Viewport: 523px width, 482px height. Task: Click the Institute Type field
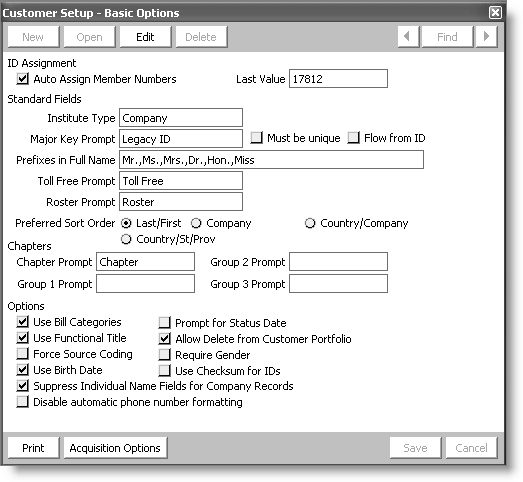click(181, 118)
